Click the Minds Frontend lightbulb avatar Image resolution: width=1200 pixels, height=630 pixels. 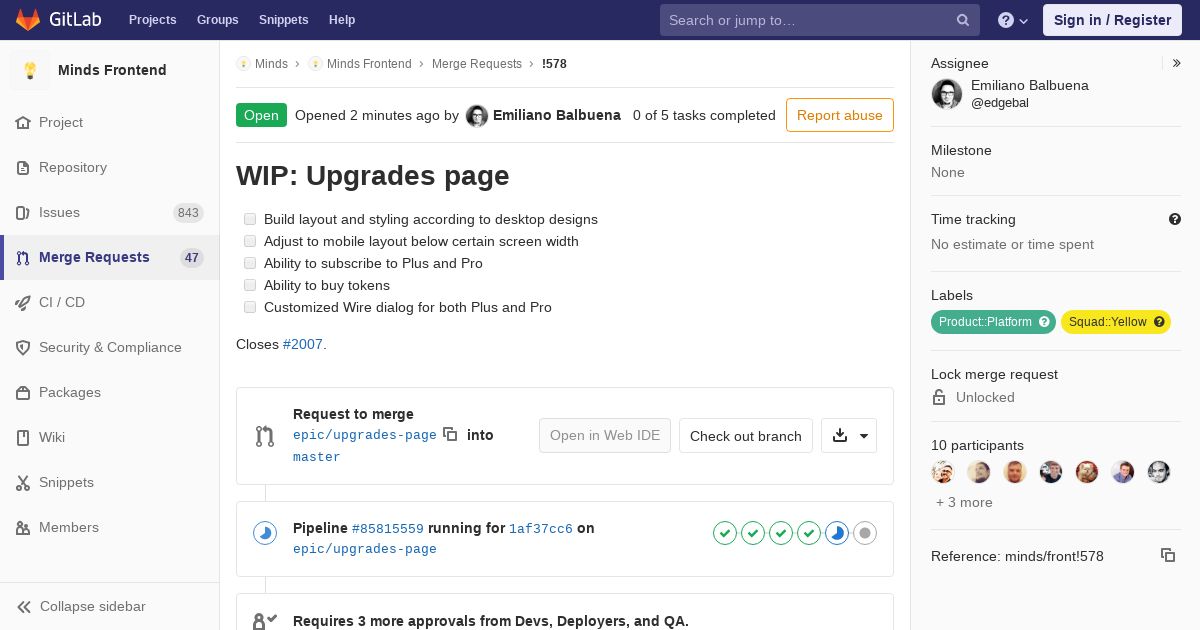30,70
